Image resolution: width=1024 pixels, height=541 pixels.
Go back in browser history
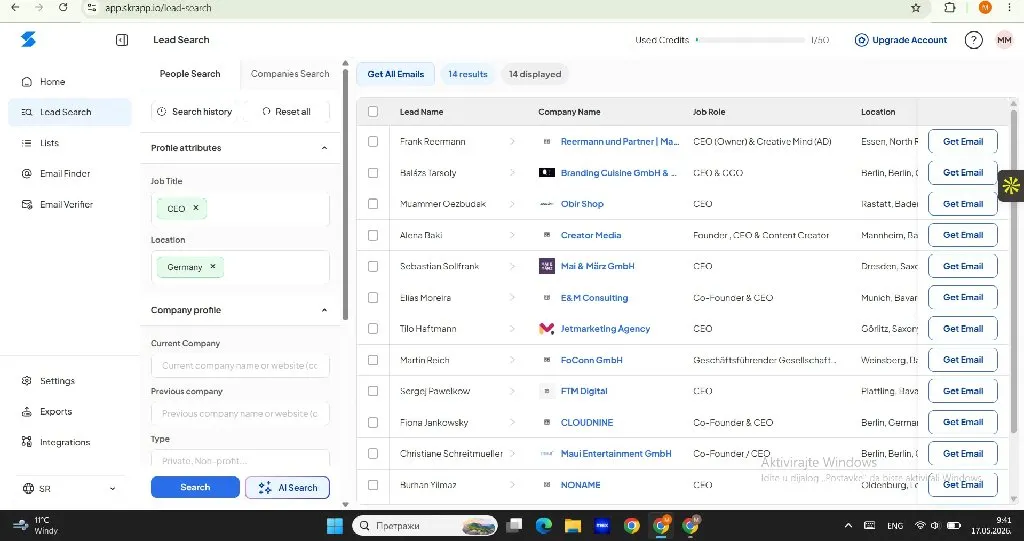coord(15,7)
